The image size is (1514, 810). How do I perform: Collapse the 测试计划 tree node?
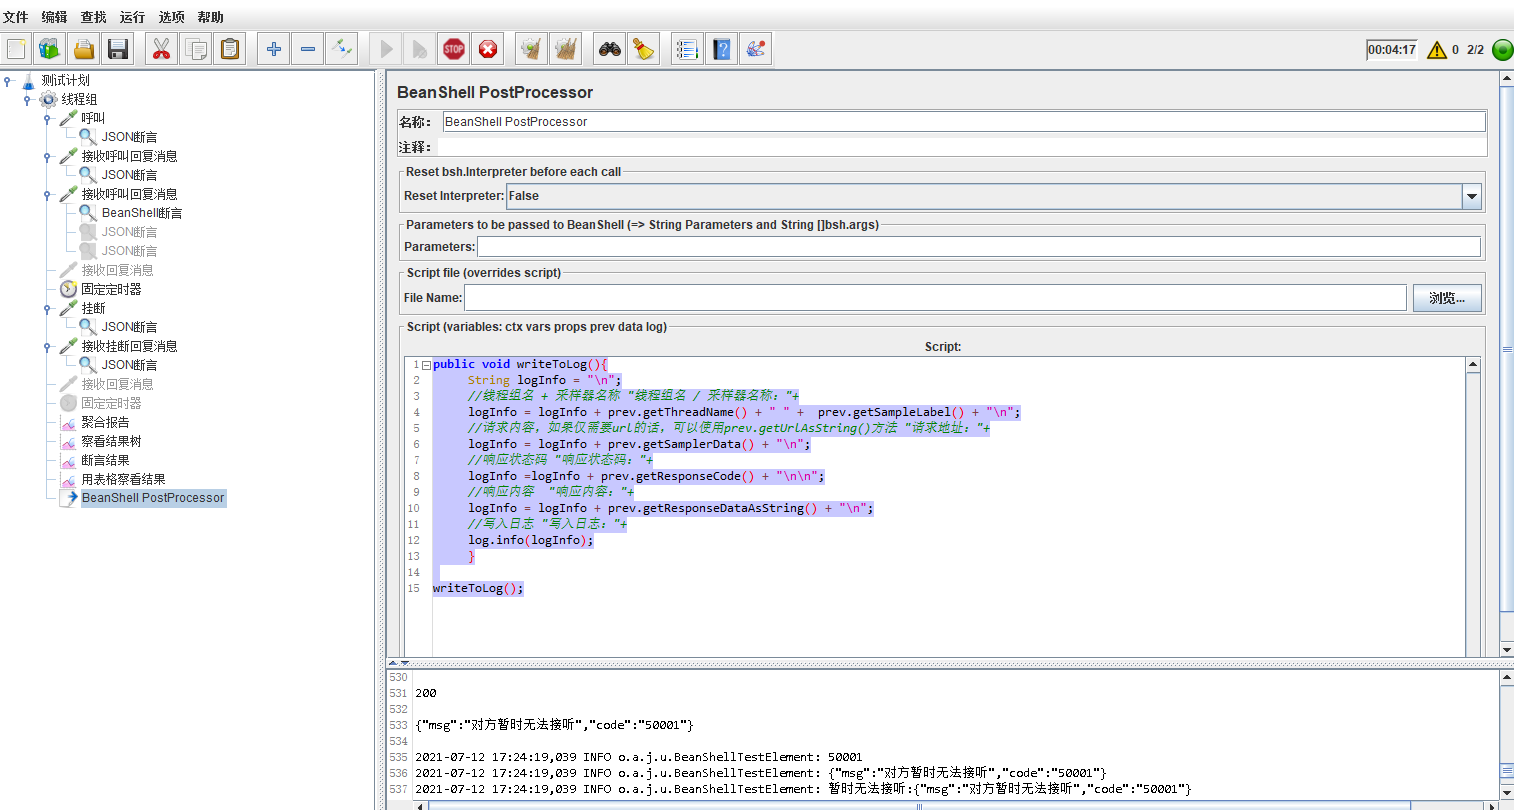click(8, 80)
